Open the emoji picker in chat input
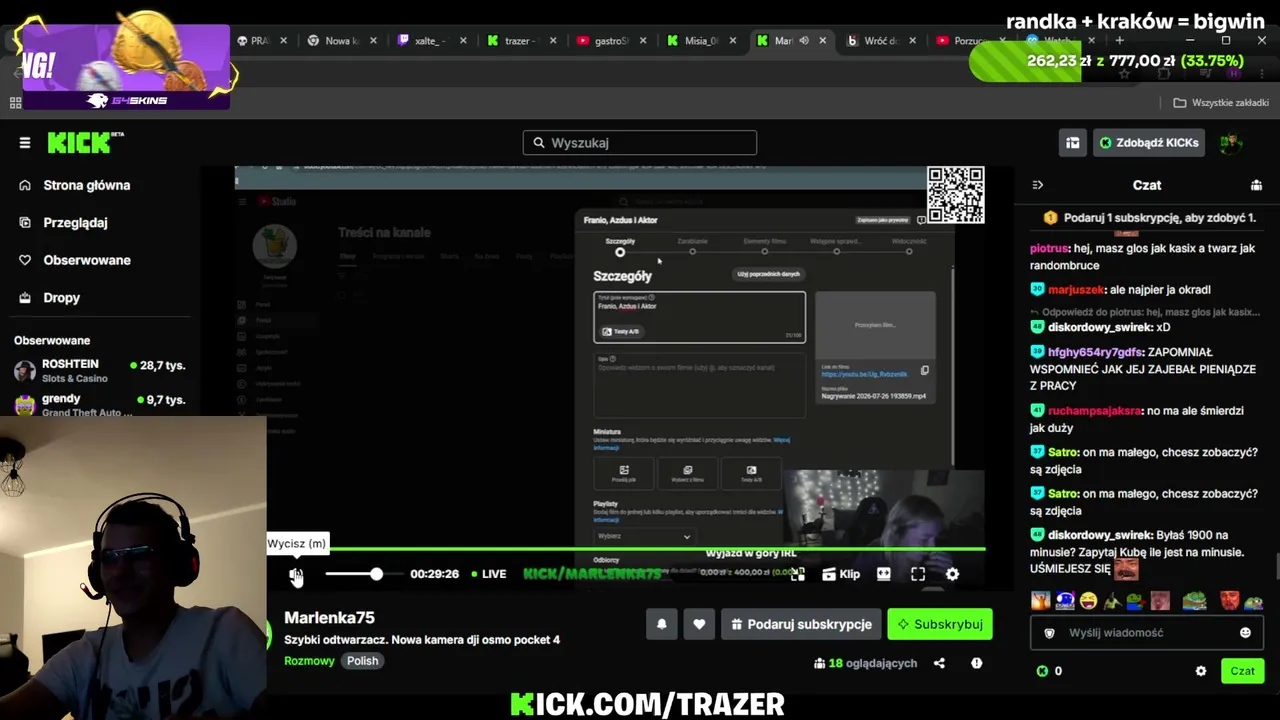This screenshot has height=720, width=1280. 1245,633
